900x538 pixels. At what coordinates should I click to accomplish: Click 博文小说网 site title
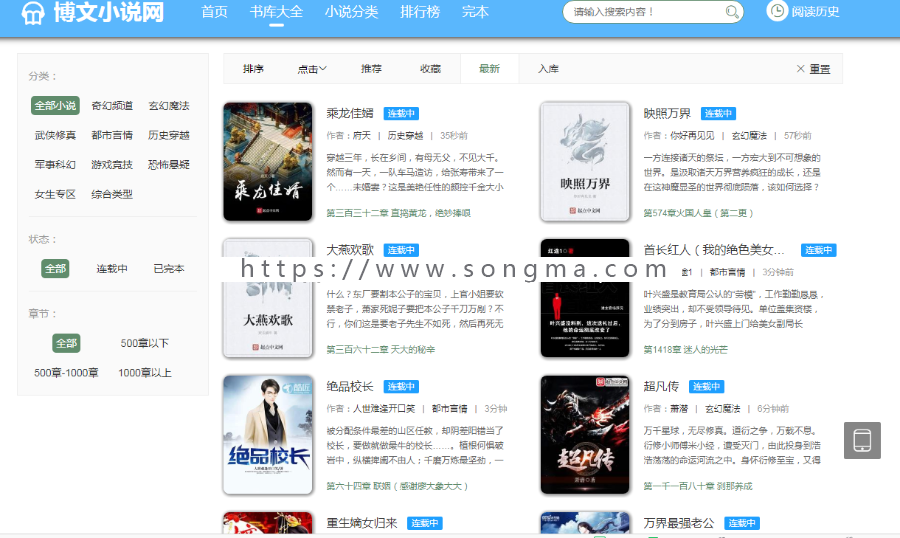pos(108,13)
